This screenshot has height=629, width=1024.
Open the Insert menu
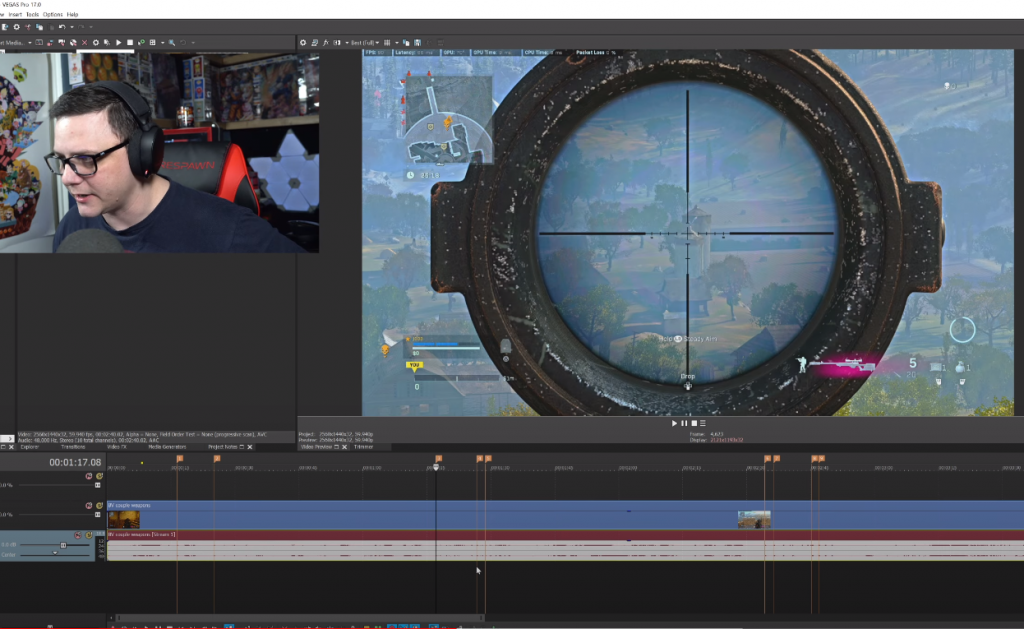pos(15,14)
